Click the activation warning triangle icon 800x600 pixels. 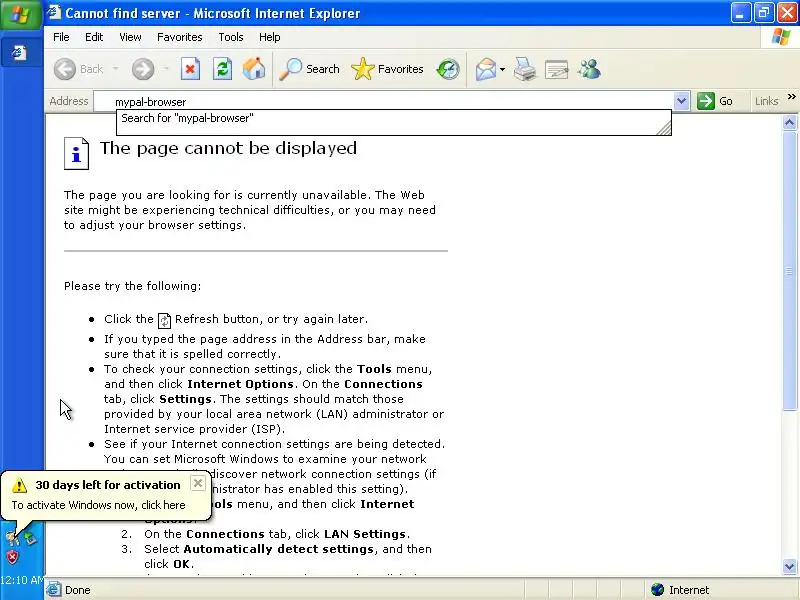pyautogui.click(x=19, y=485)
